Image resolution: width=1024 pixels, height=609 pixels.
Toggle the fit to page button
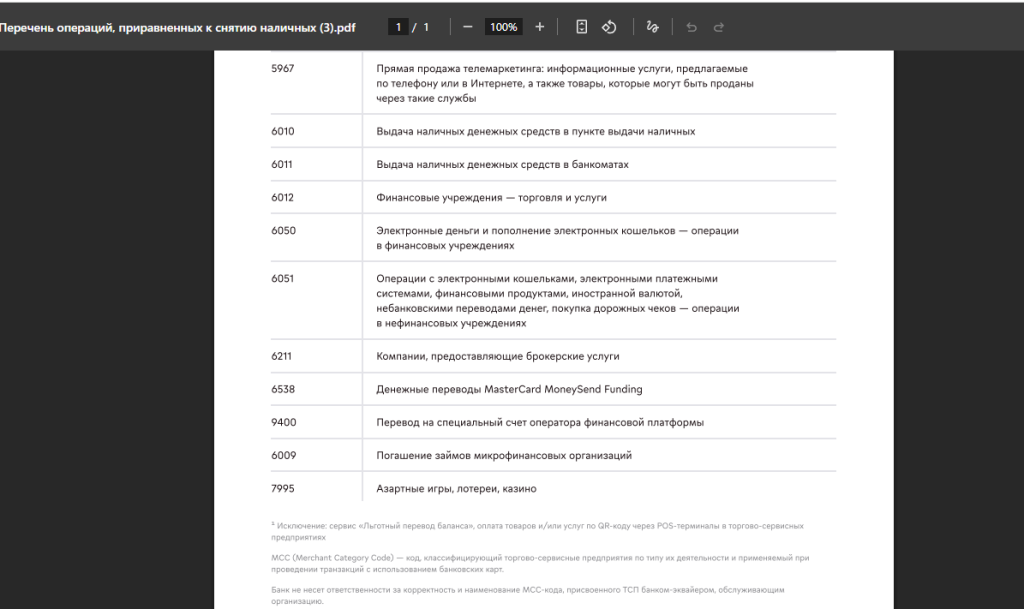[x=582, y=27]
